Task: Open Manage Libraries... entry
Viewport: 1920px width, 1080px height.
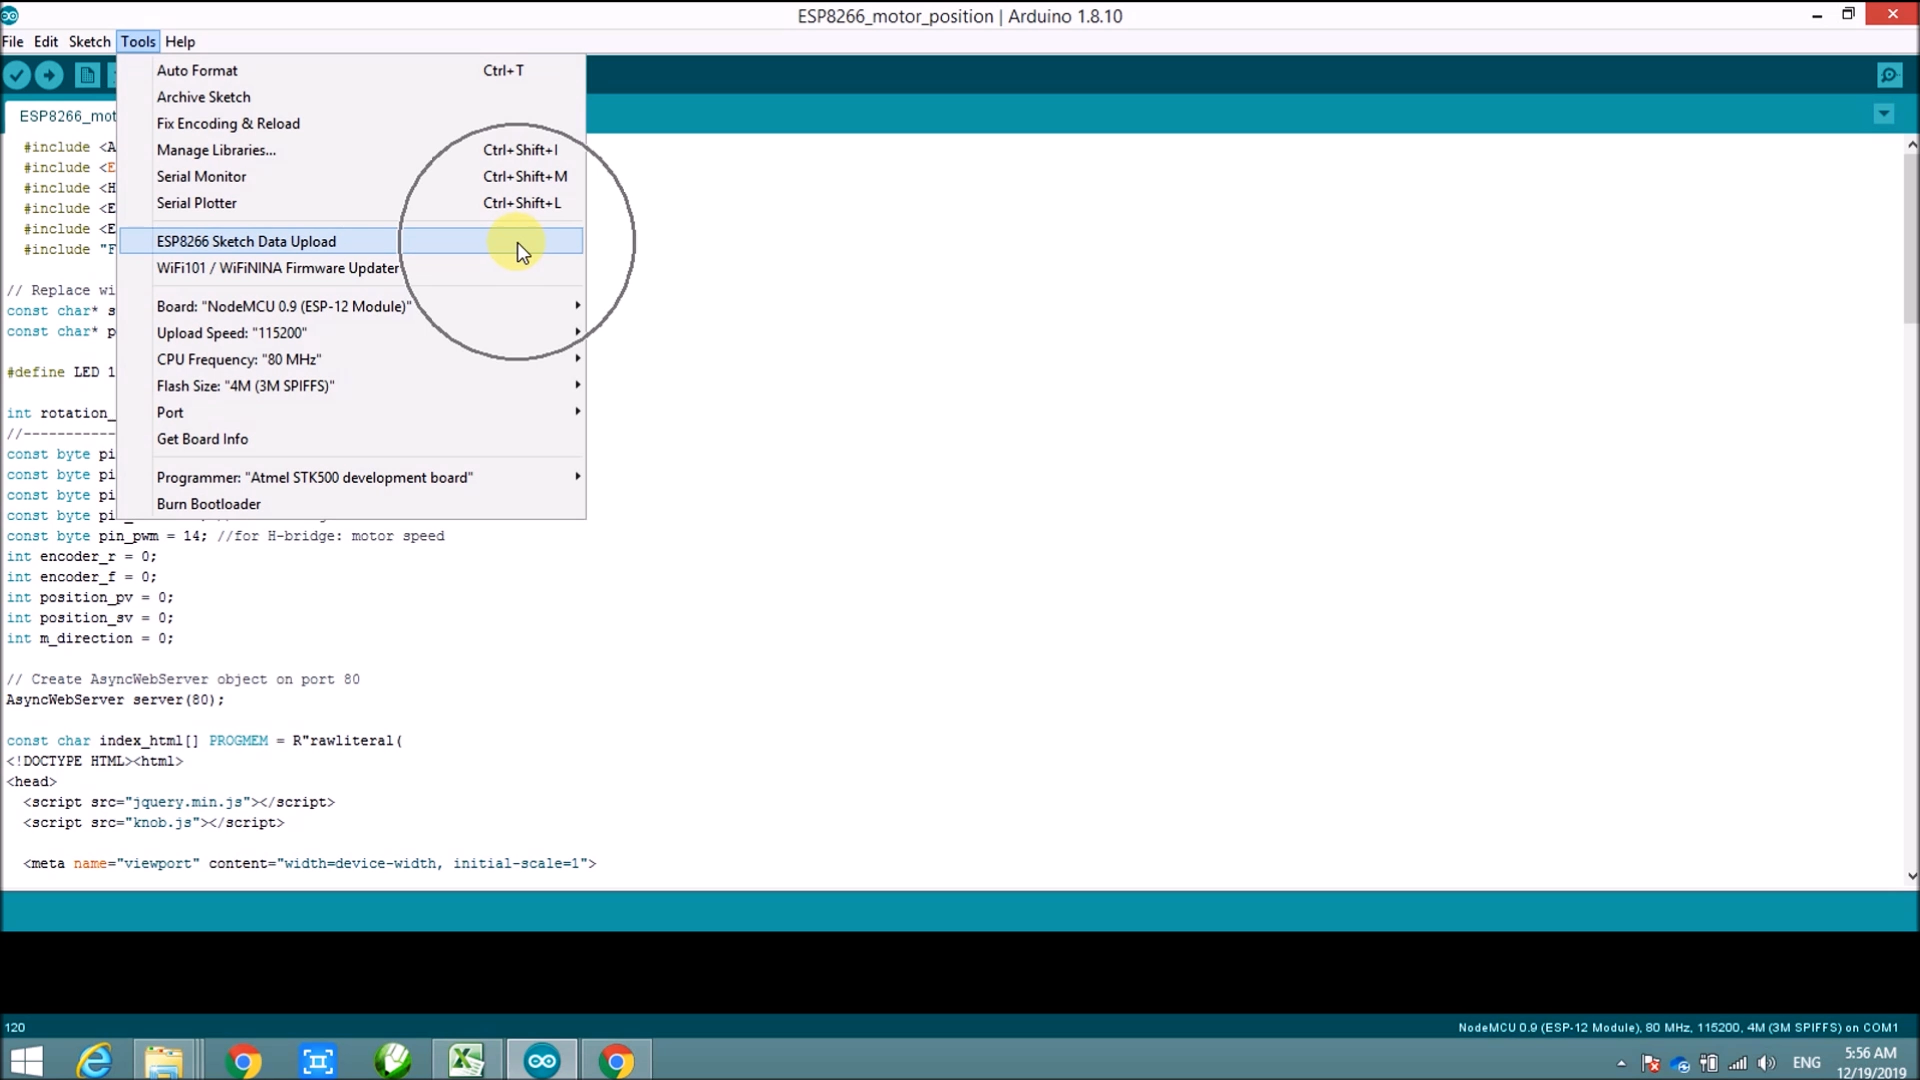Action: (x=351, y=150)
